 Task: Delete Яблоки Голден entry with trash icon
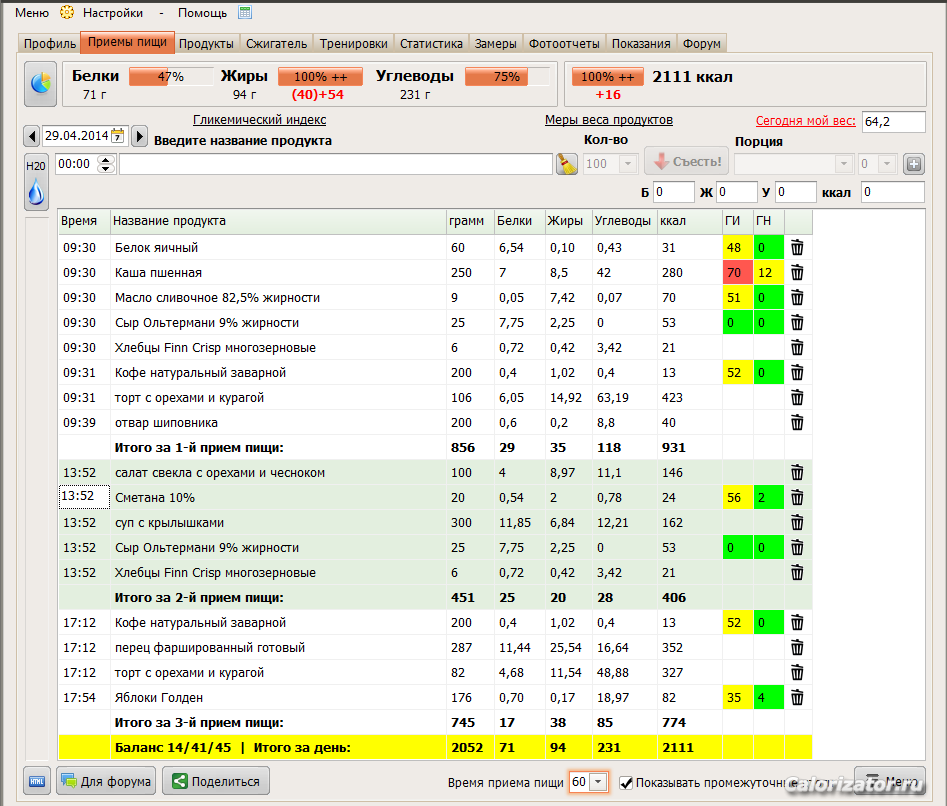pos(797,698)
